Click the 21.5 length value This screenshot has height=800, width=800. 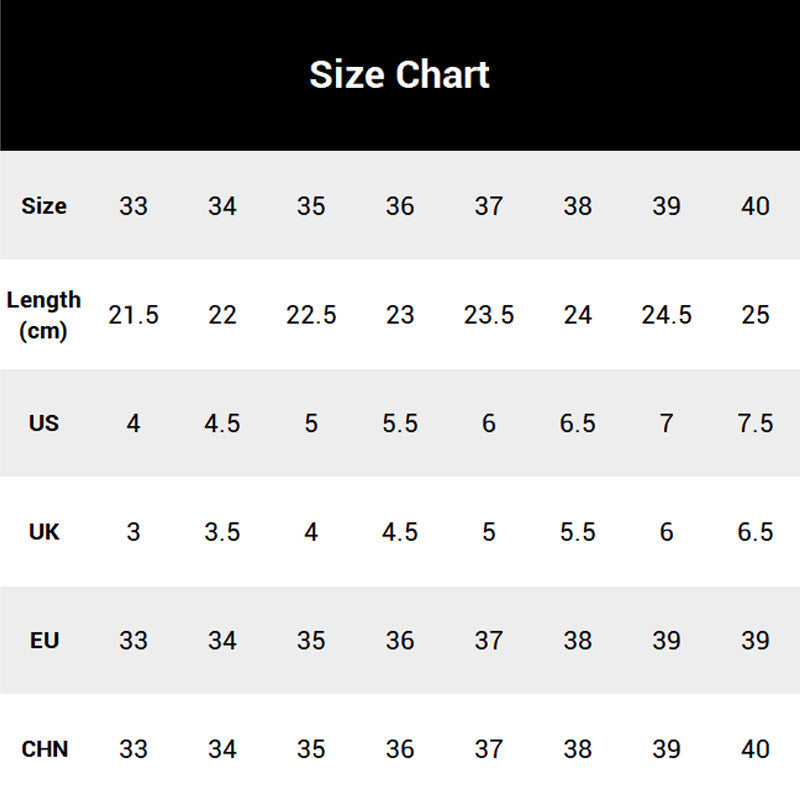coord(133,315)
